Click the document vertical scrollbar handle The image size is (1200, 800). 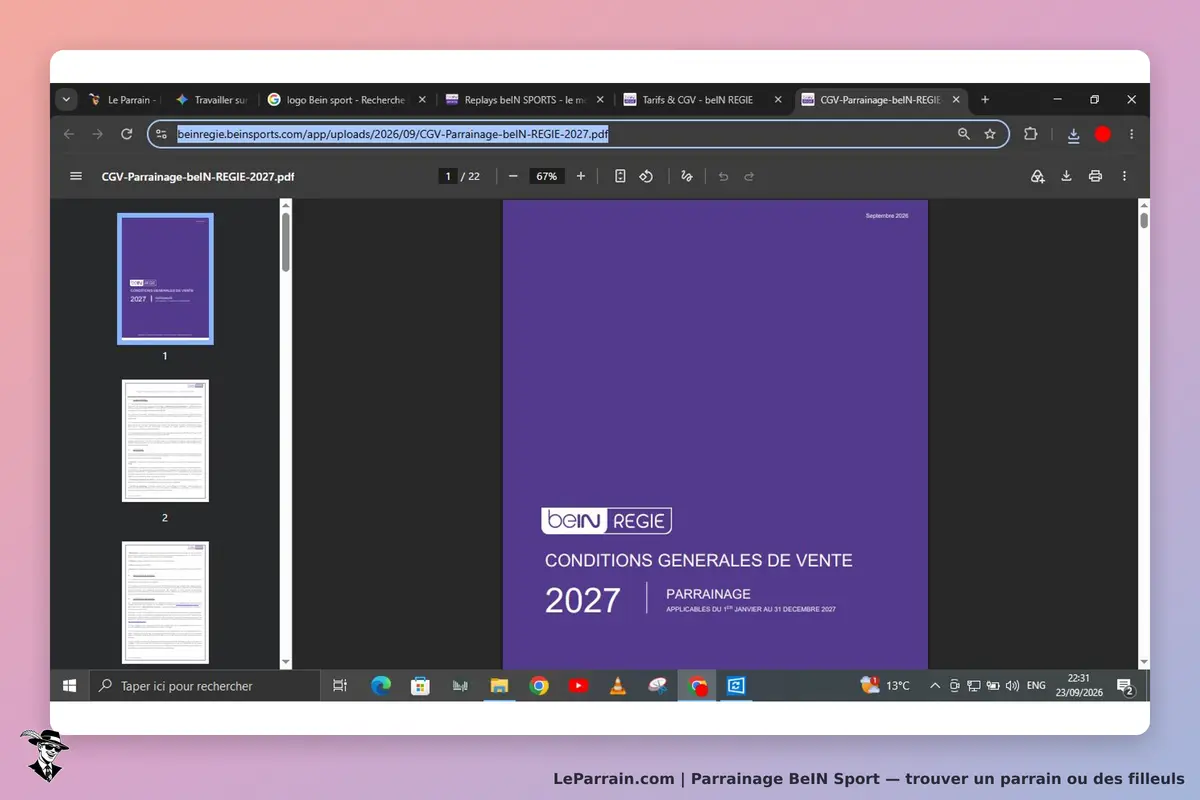pos(1144,221)
